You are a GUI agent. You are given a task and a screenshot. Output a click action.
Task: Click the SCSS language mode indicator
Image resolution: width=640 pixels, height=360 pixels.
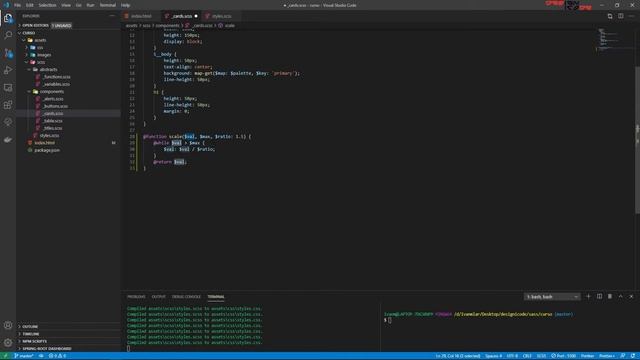pos(541,356)
